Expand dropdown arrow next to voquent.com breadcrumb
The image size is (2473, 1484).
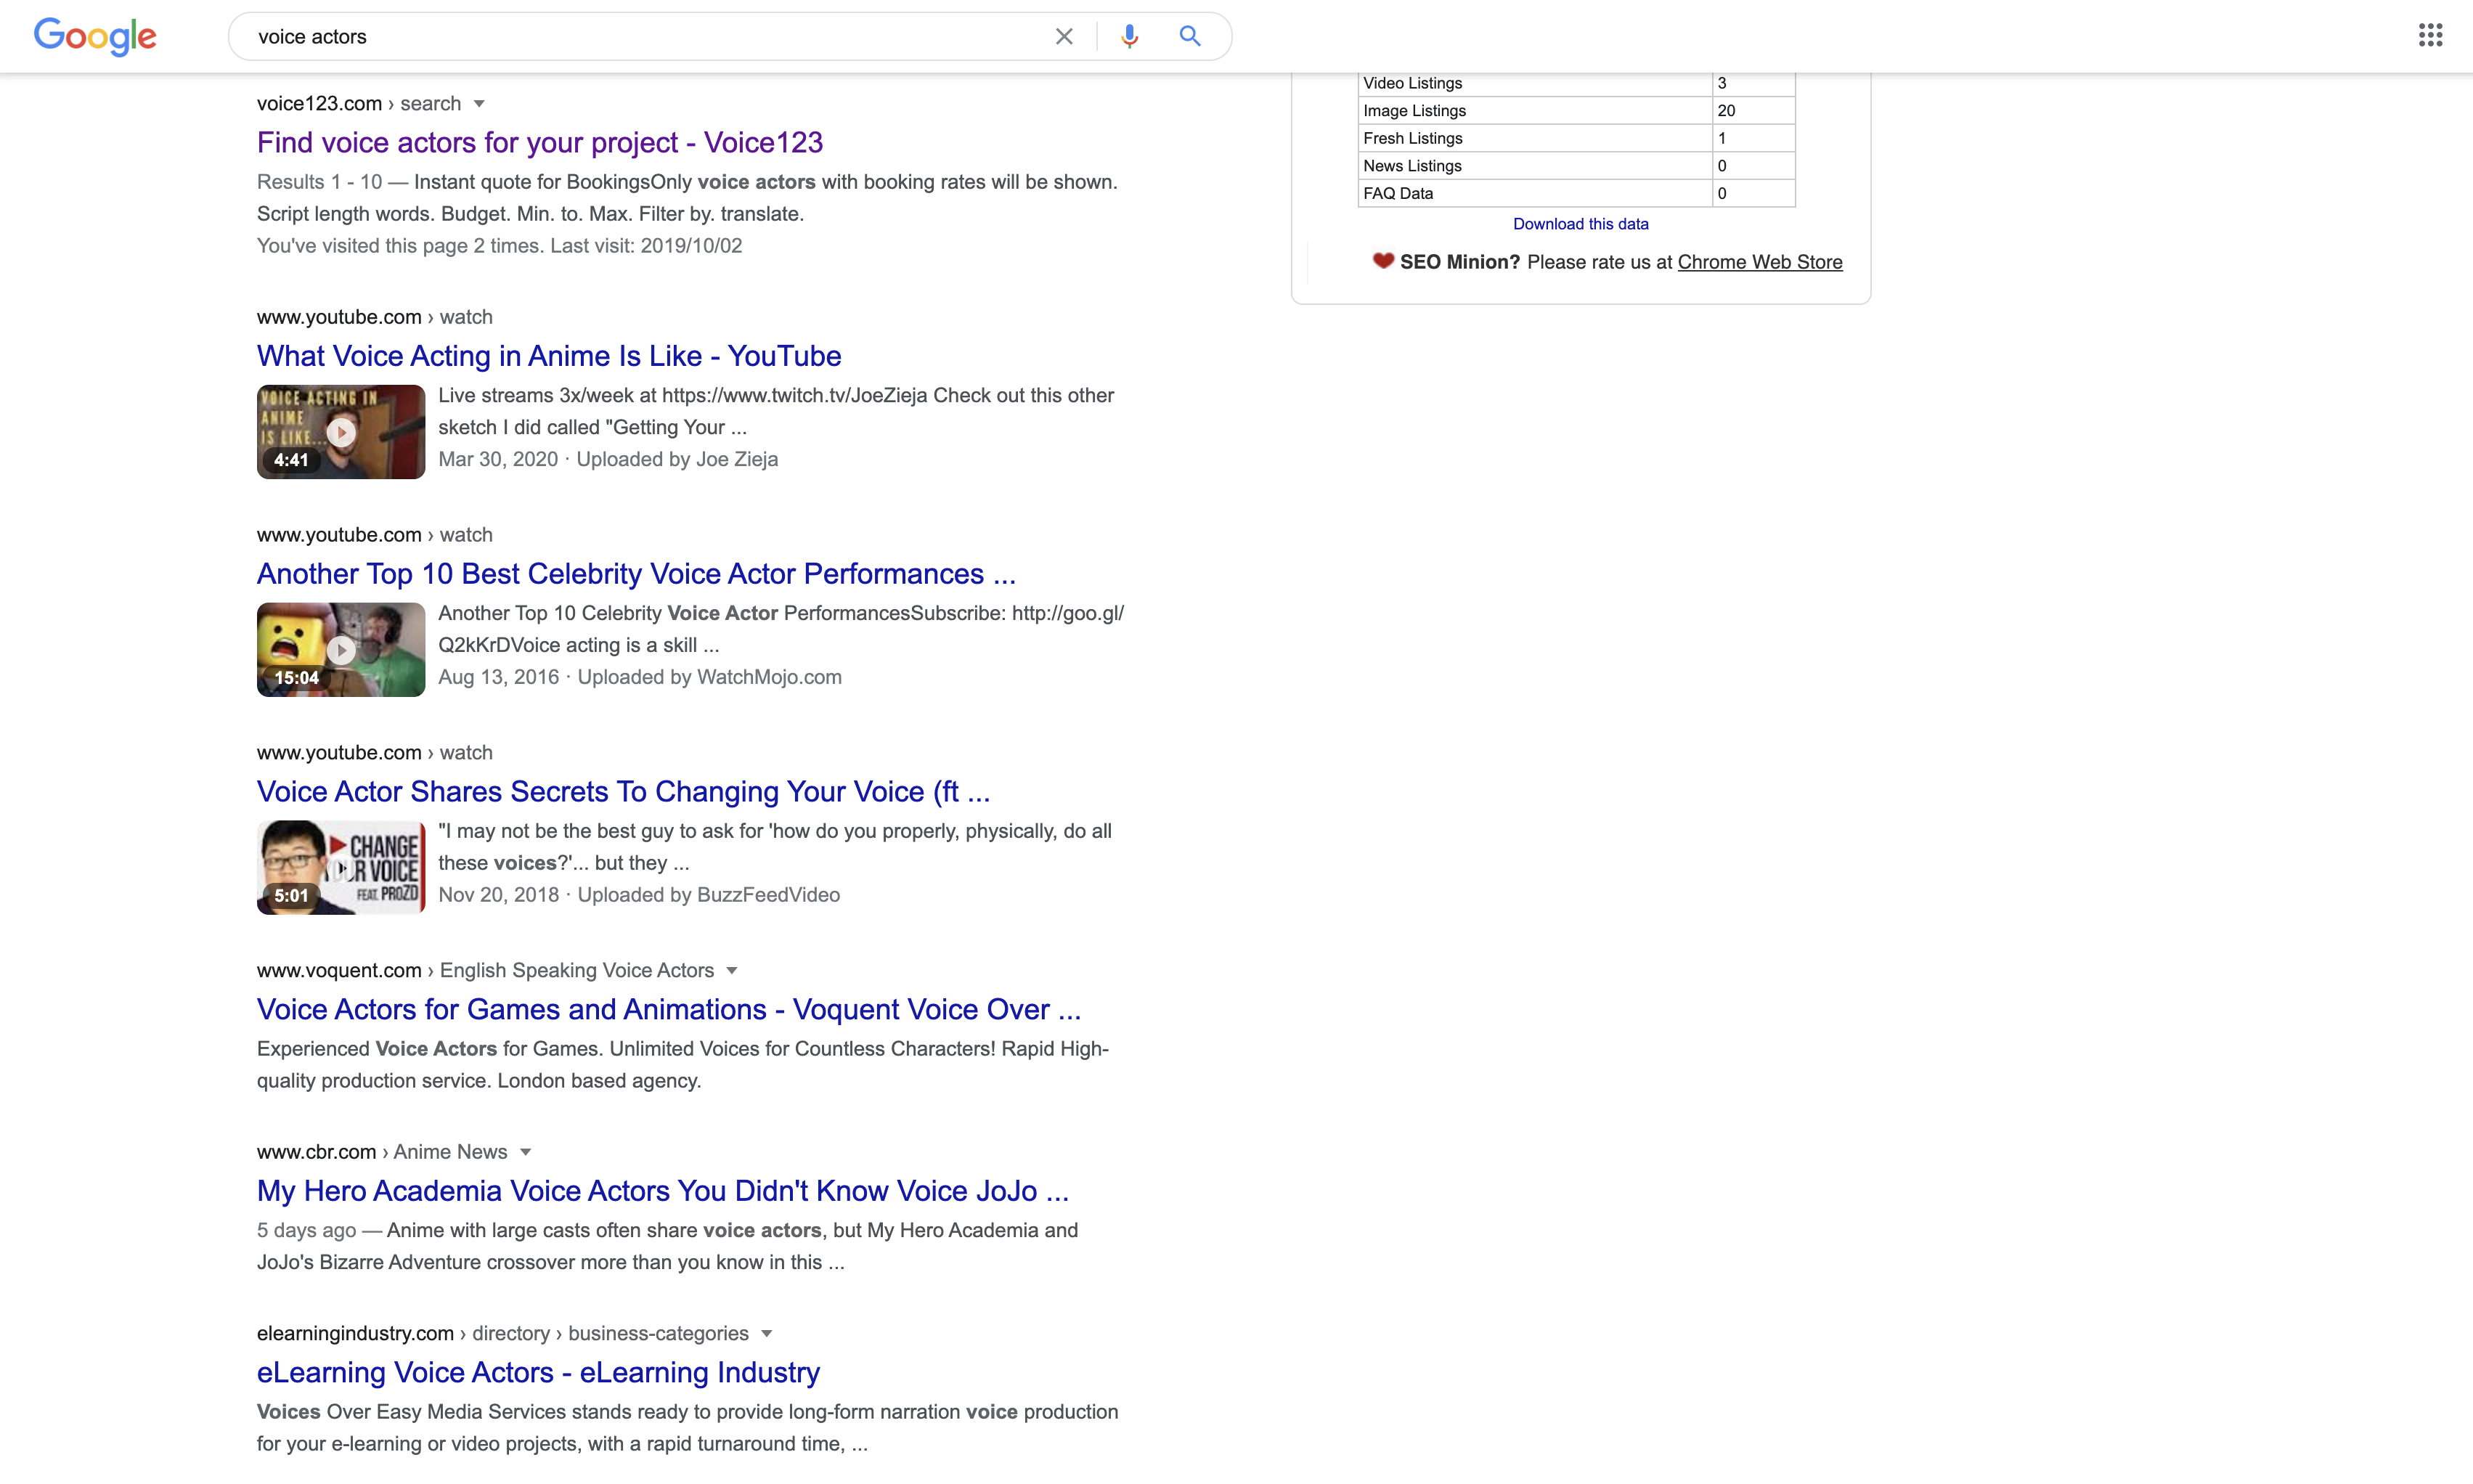[732, 971]
